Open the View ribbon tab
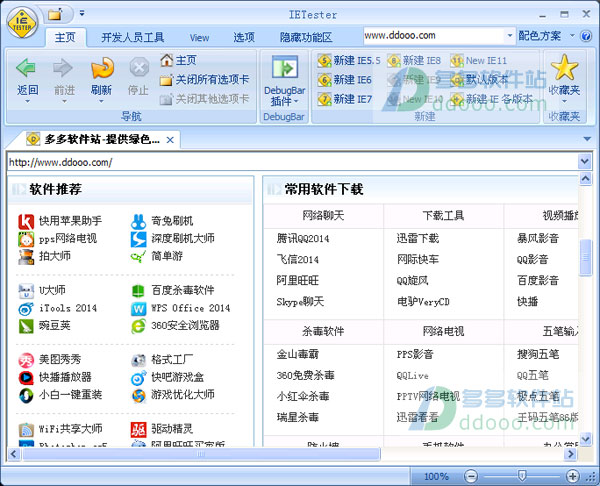This screenshot has height=486, width=600. coord(199,38)
